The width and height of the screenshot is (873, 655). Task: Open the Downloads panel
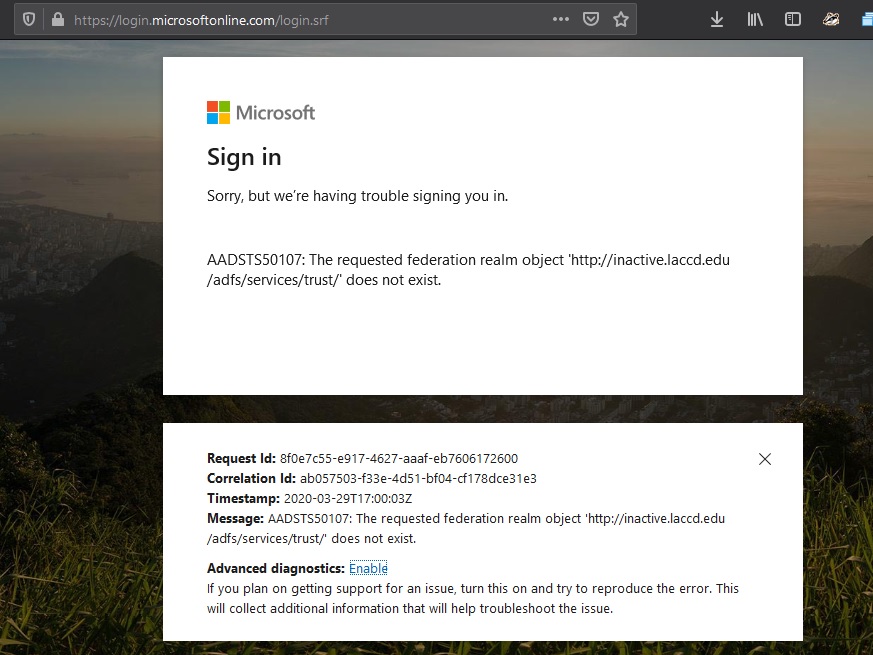click(x=717, y=19)
